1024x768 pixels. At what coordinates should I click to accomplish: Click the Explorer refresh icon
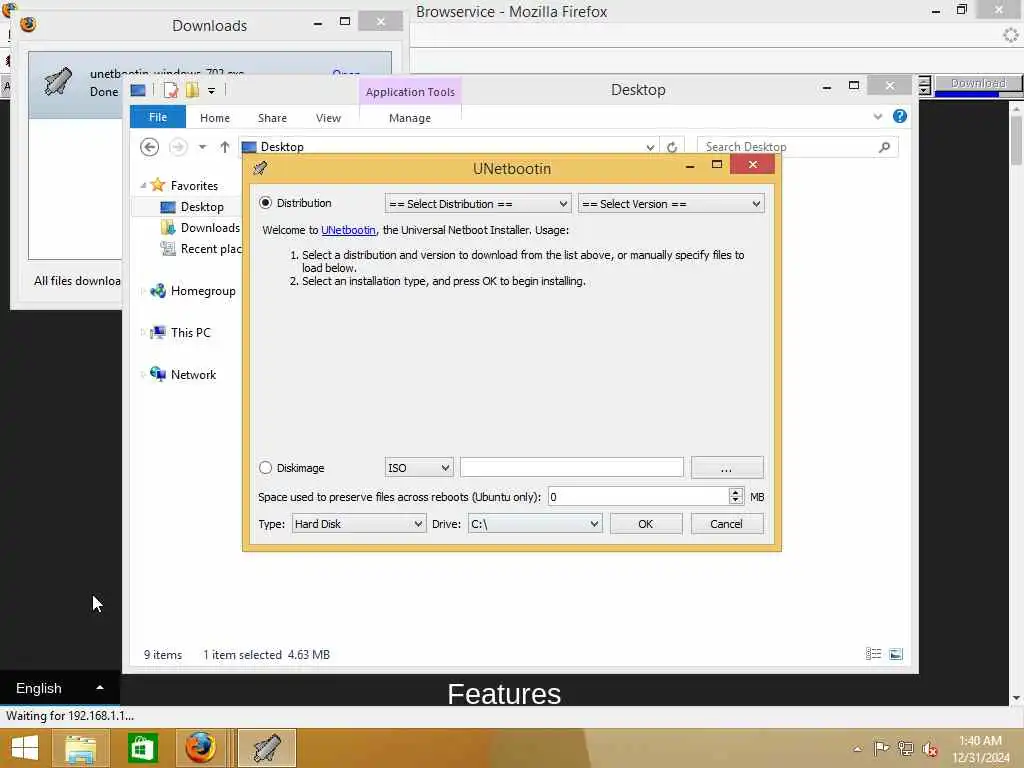click(672, 148)
